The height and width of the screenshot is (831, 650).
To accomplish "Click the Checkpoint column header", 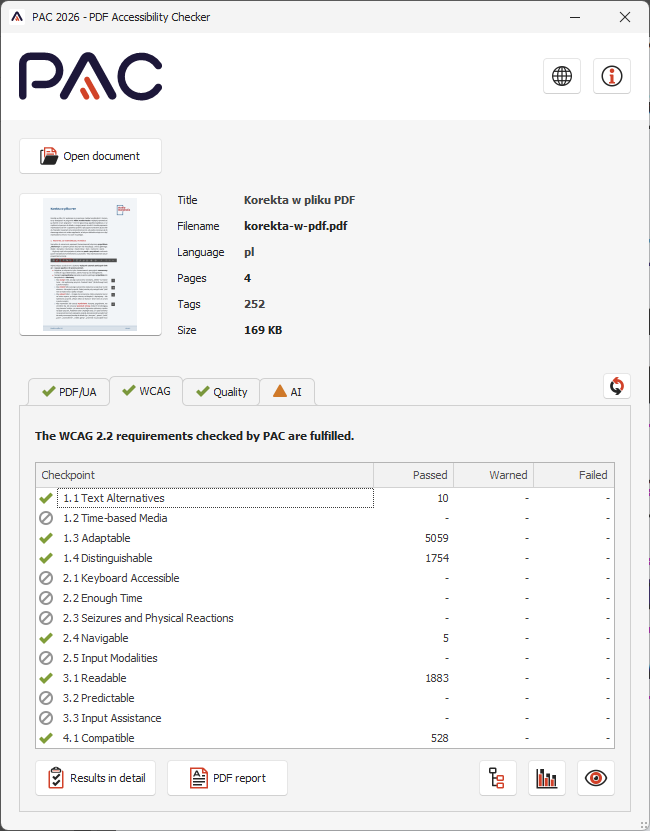I will [x=205, y=475].
